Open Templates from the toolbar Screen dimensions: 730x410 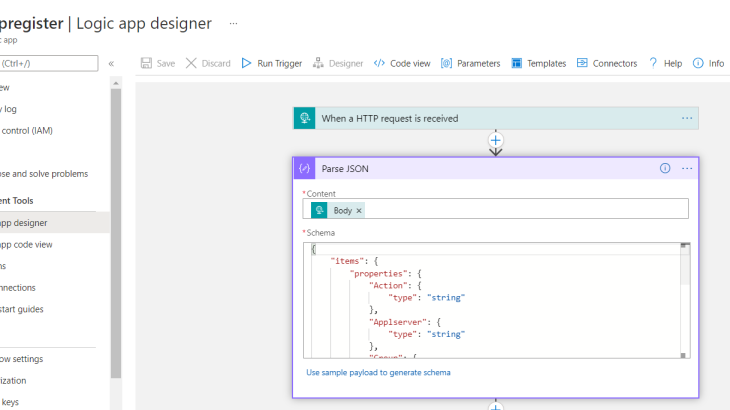[539, 63]
